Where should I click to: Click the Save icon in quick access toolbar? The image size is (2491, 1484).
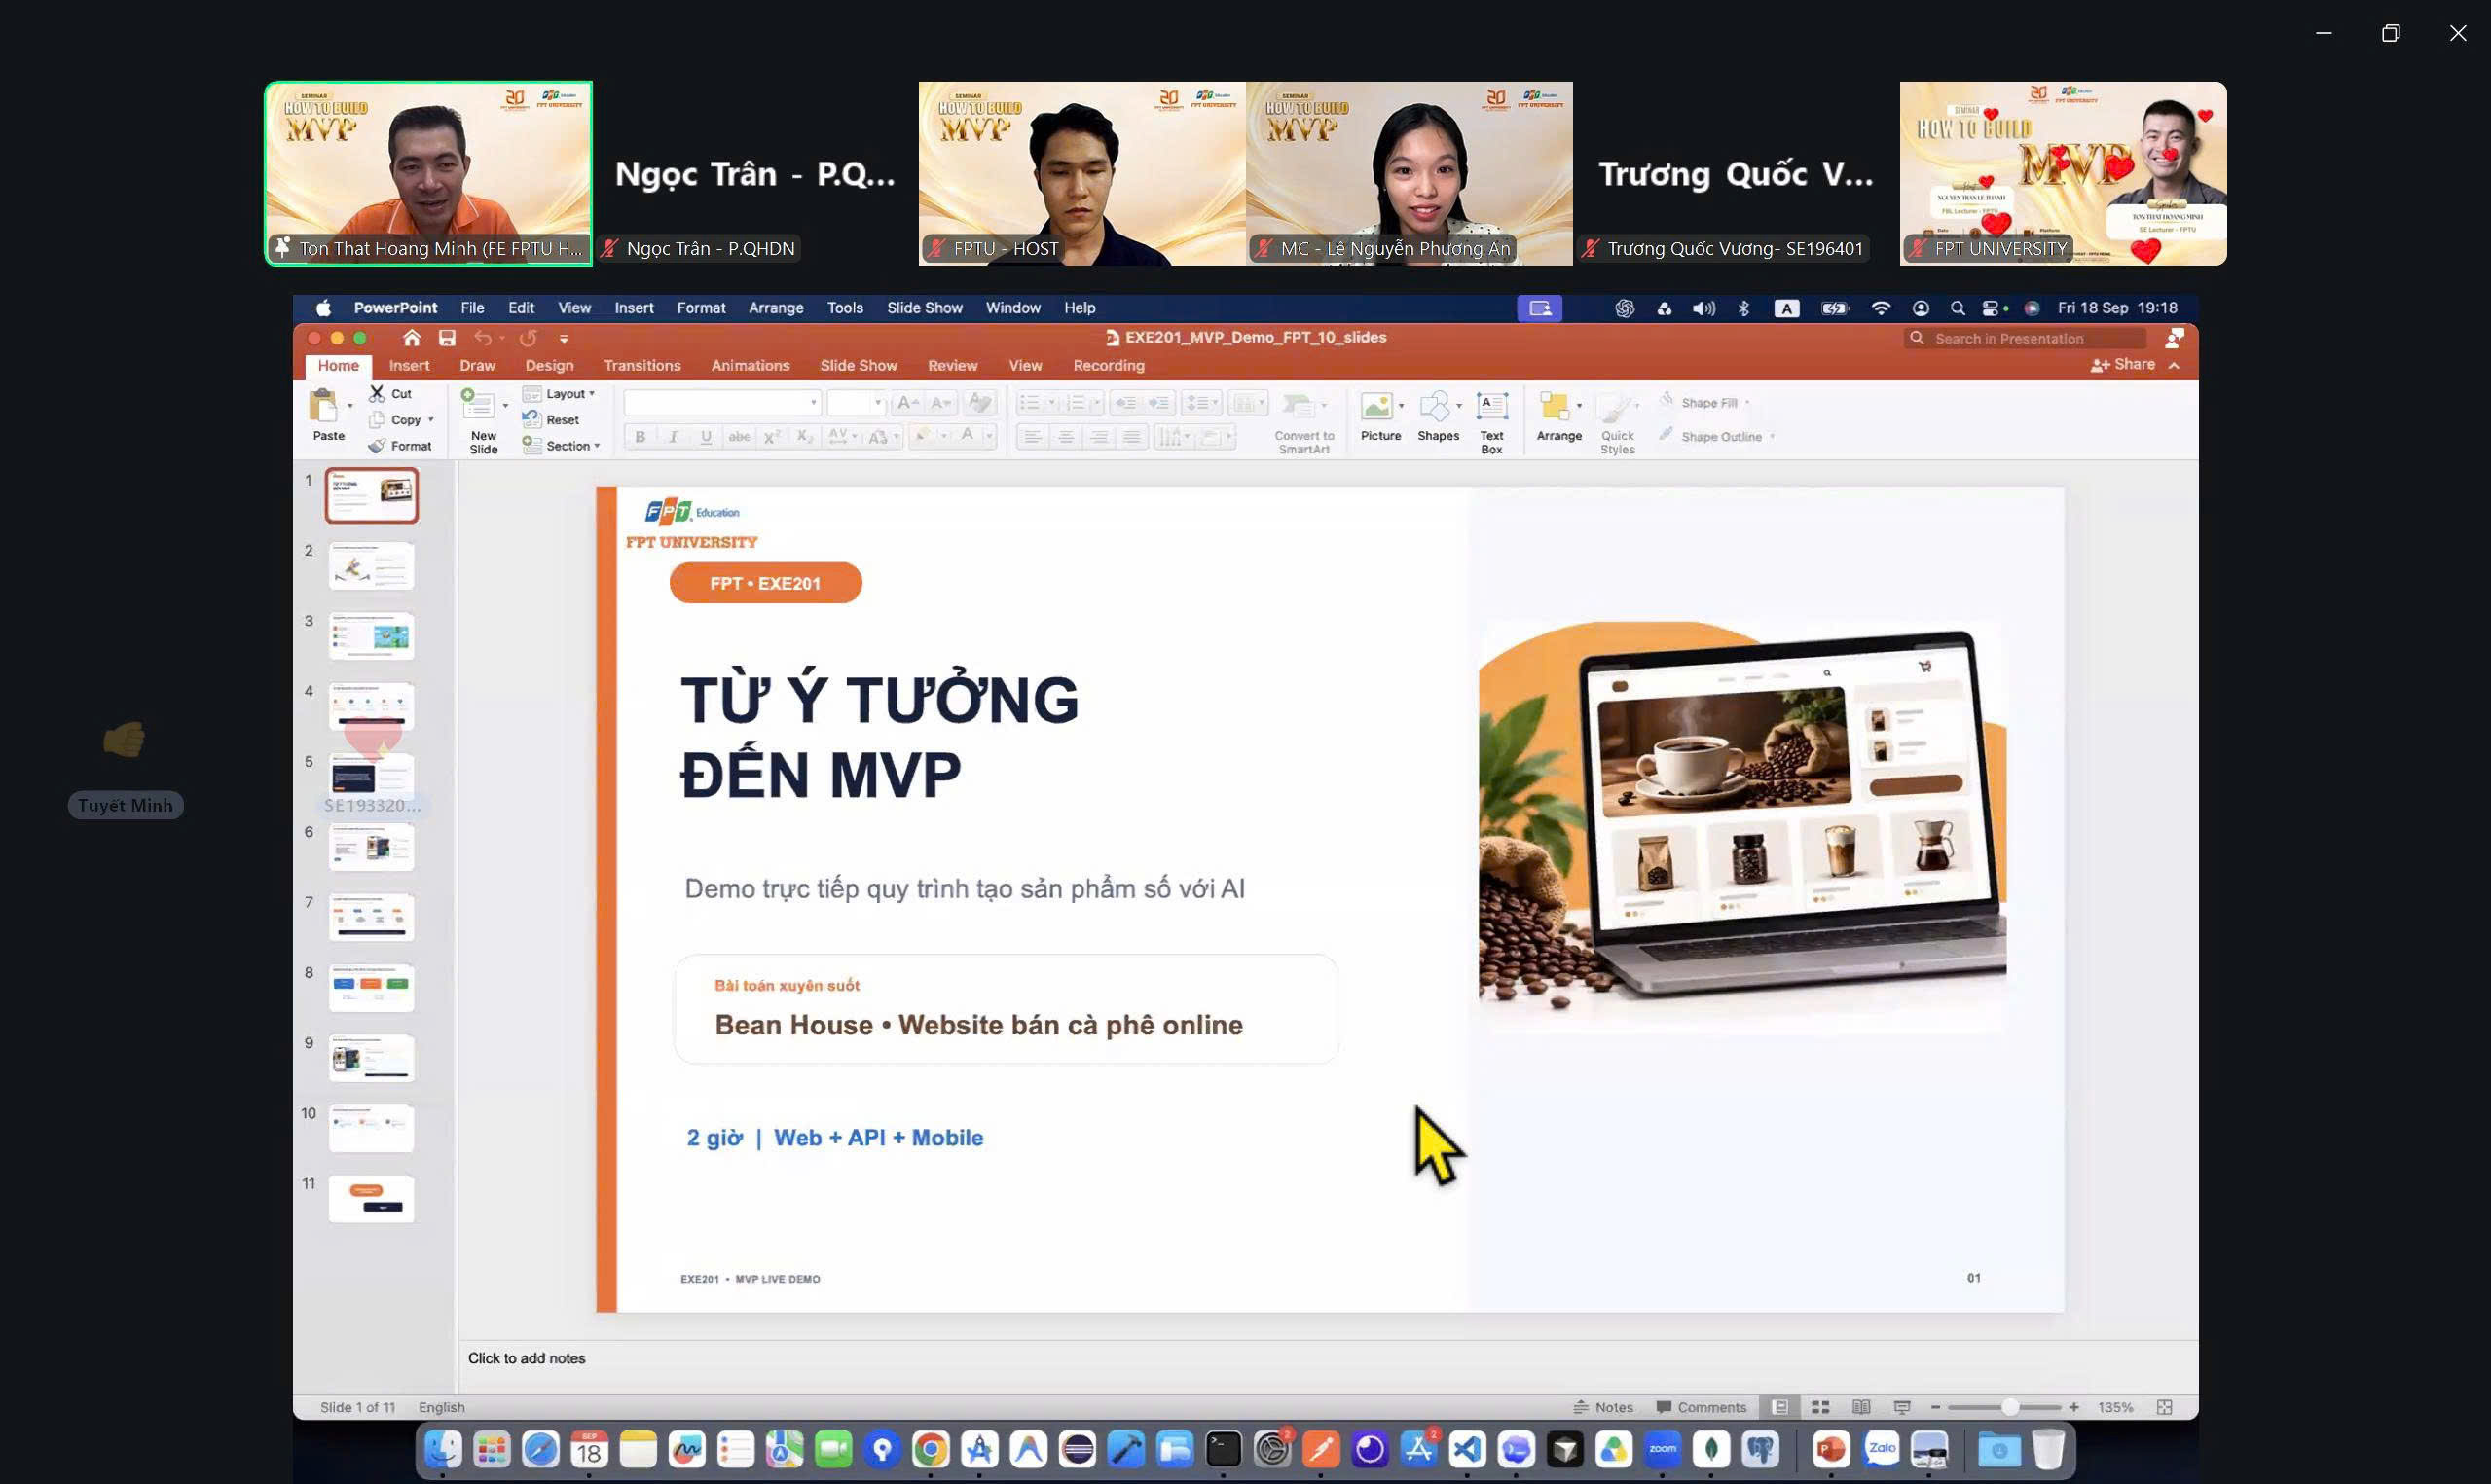447,338
